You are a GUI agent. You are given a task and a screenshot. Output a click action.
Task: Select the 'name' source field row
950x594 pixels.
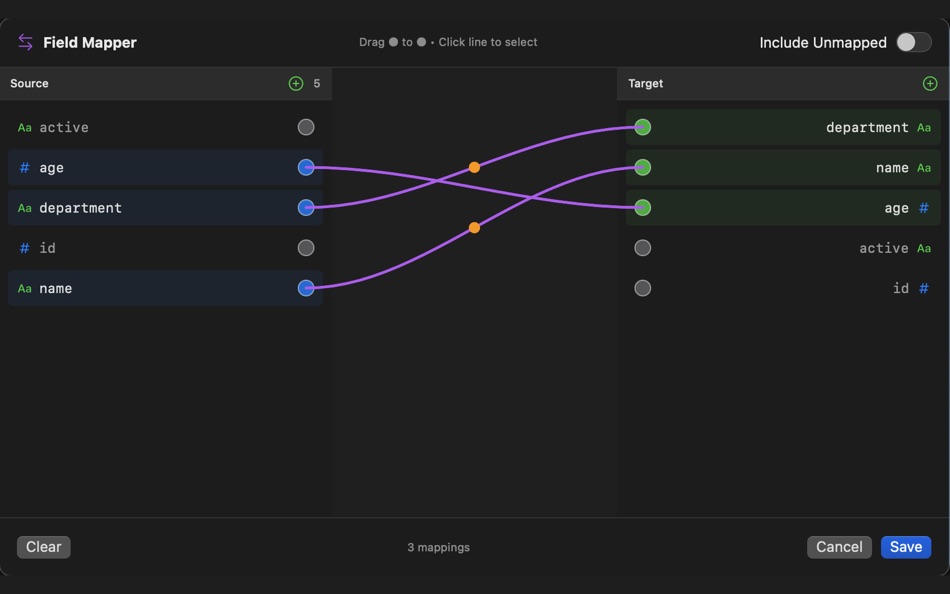(150, 288)
